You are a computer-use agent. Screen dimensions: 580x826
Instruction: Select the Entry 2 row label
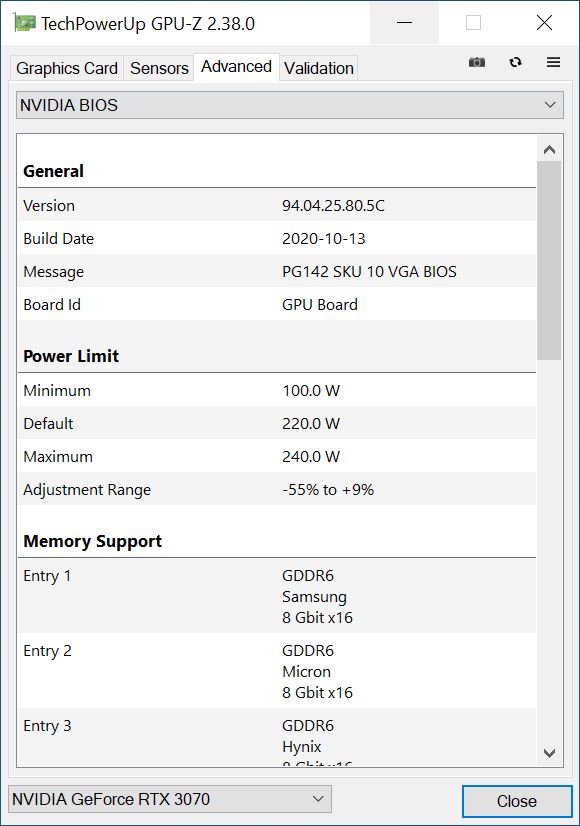click(47, 651)
